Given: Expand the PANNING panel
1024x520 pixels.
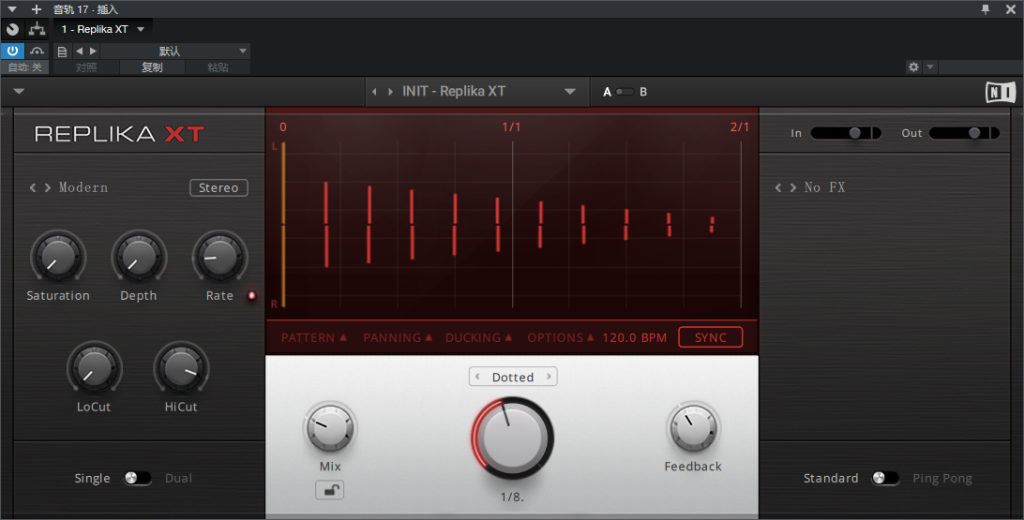Looking at the screenshot, I should (x=398, y=338).
